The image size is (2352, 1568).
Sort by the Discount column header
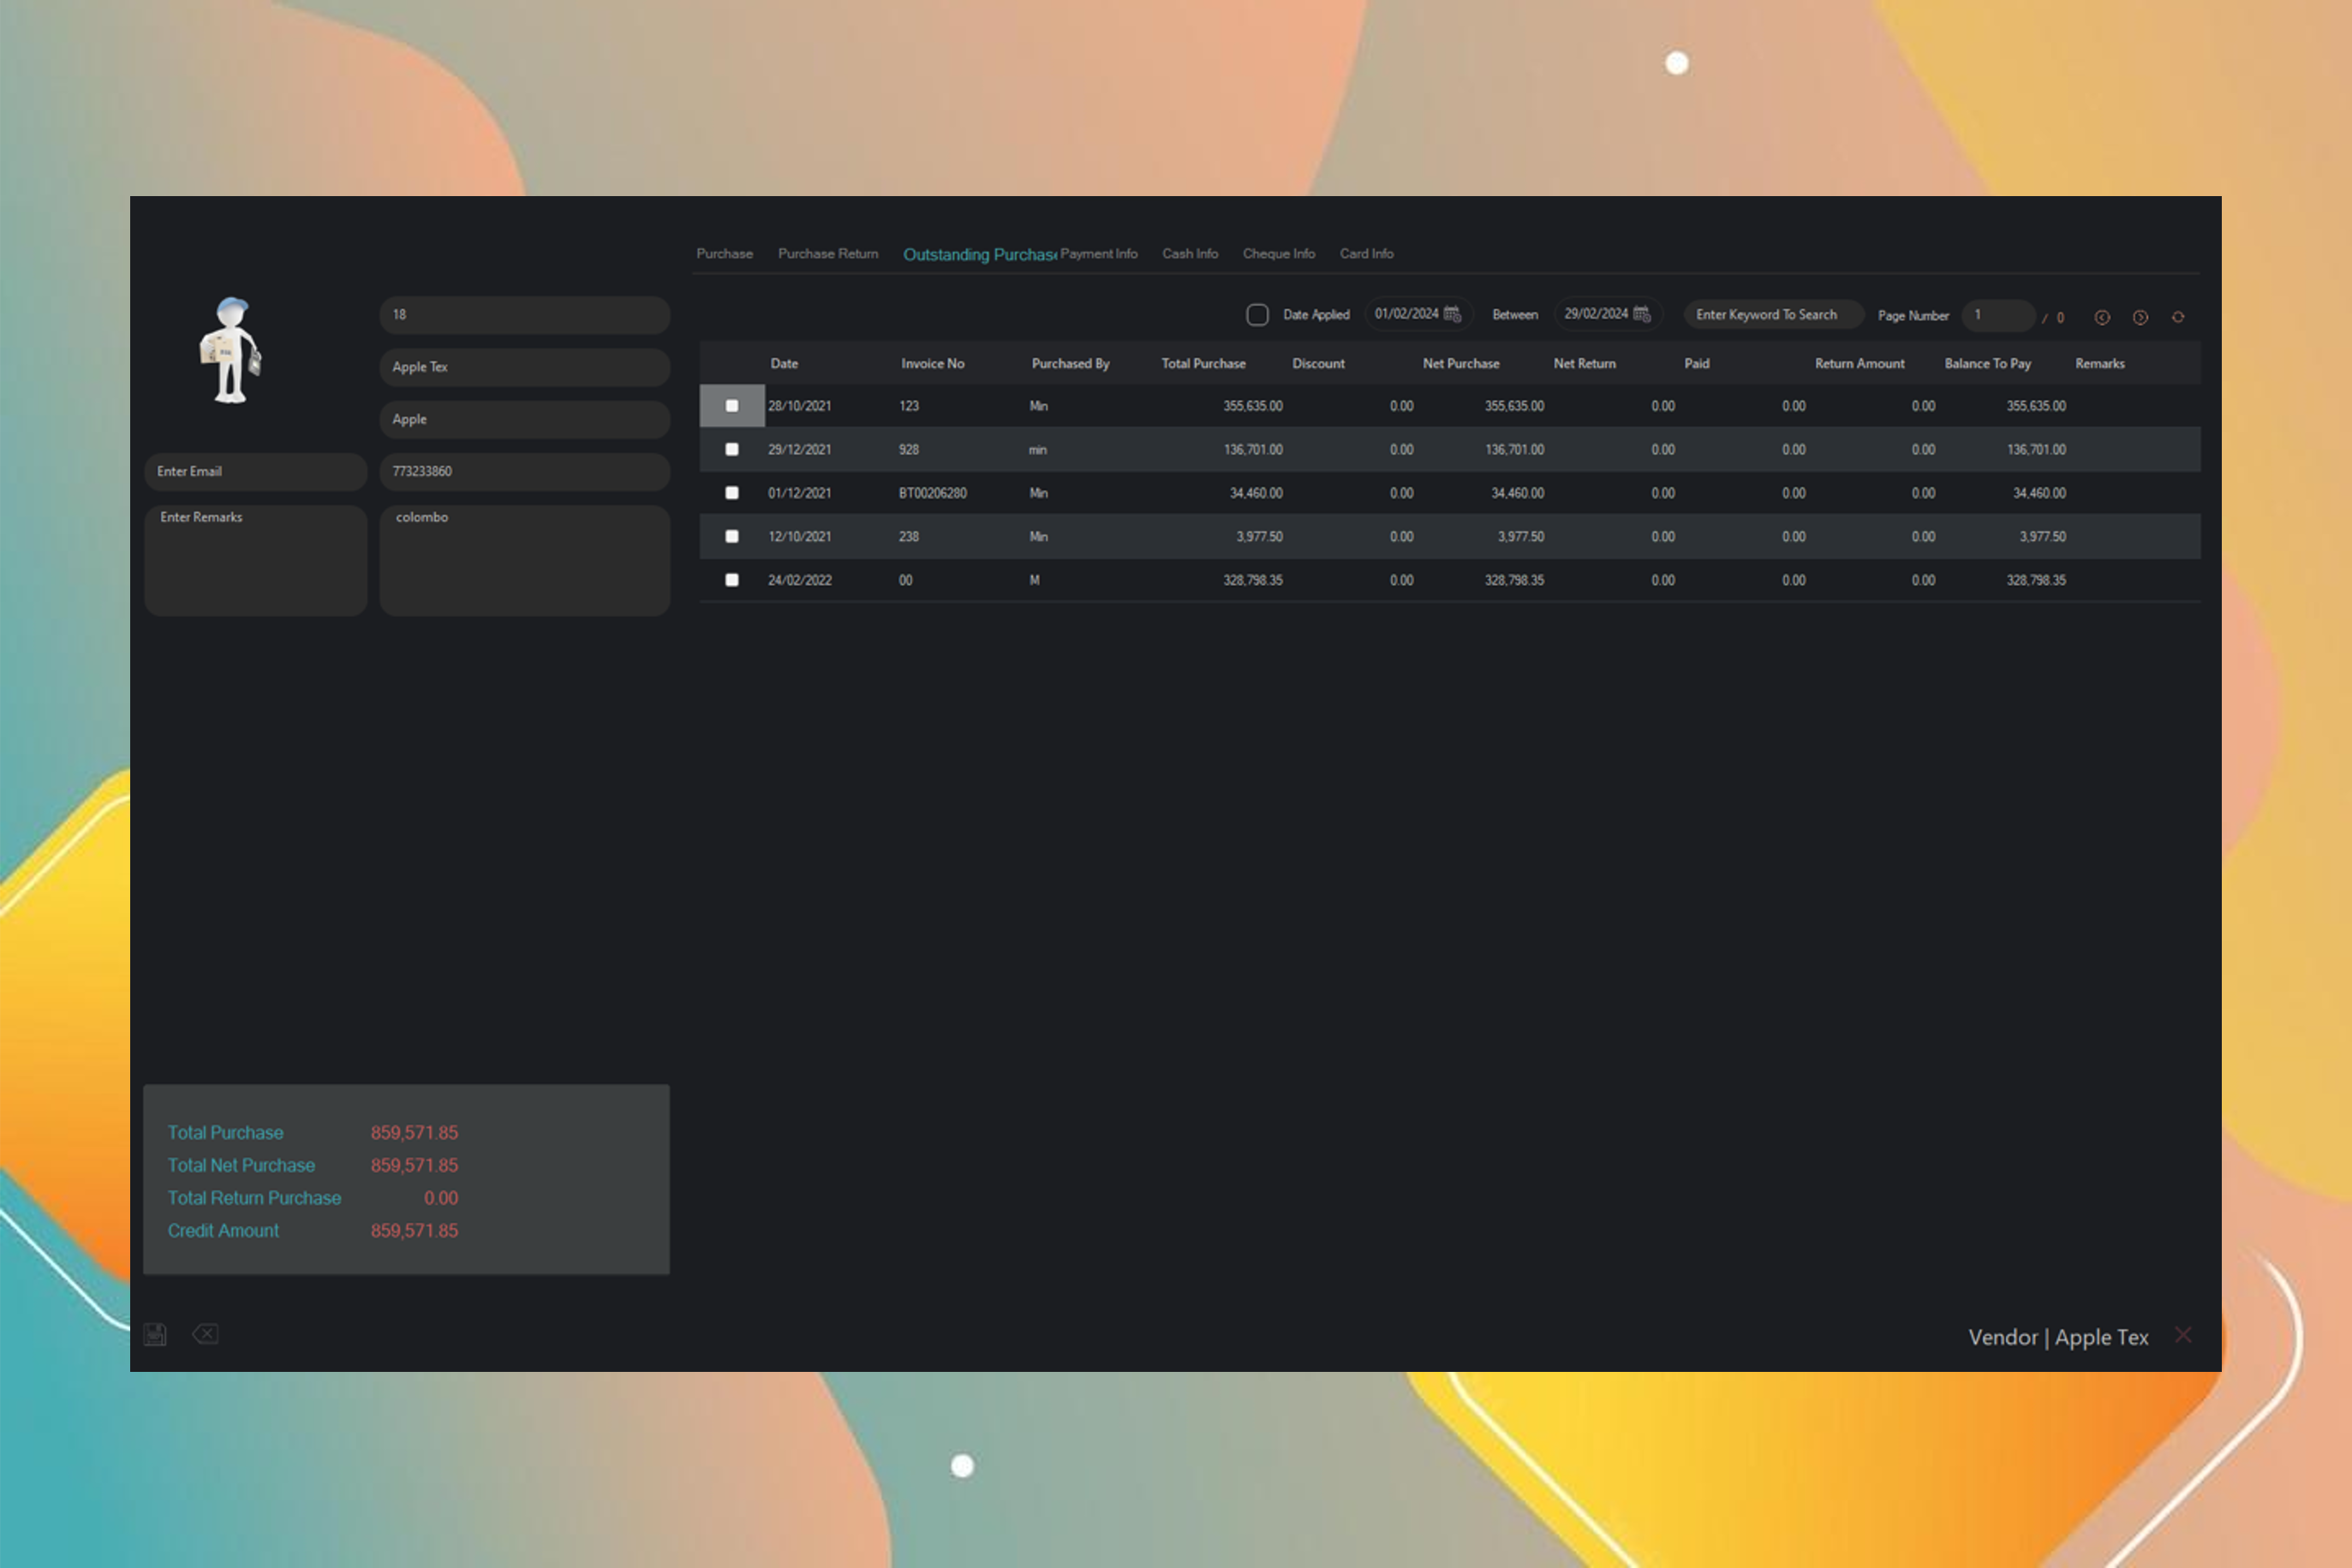(1318, 364)
